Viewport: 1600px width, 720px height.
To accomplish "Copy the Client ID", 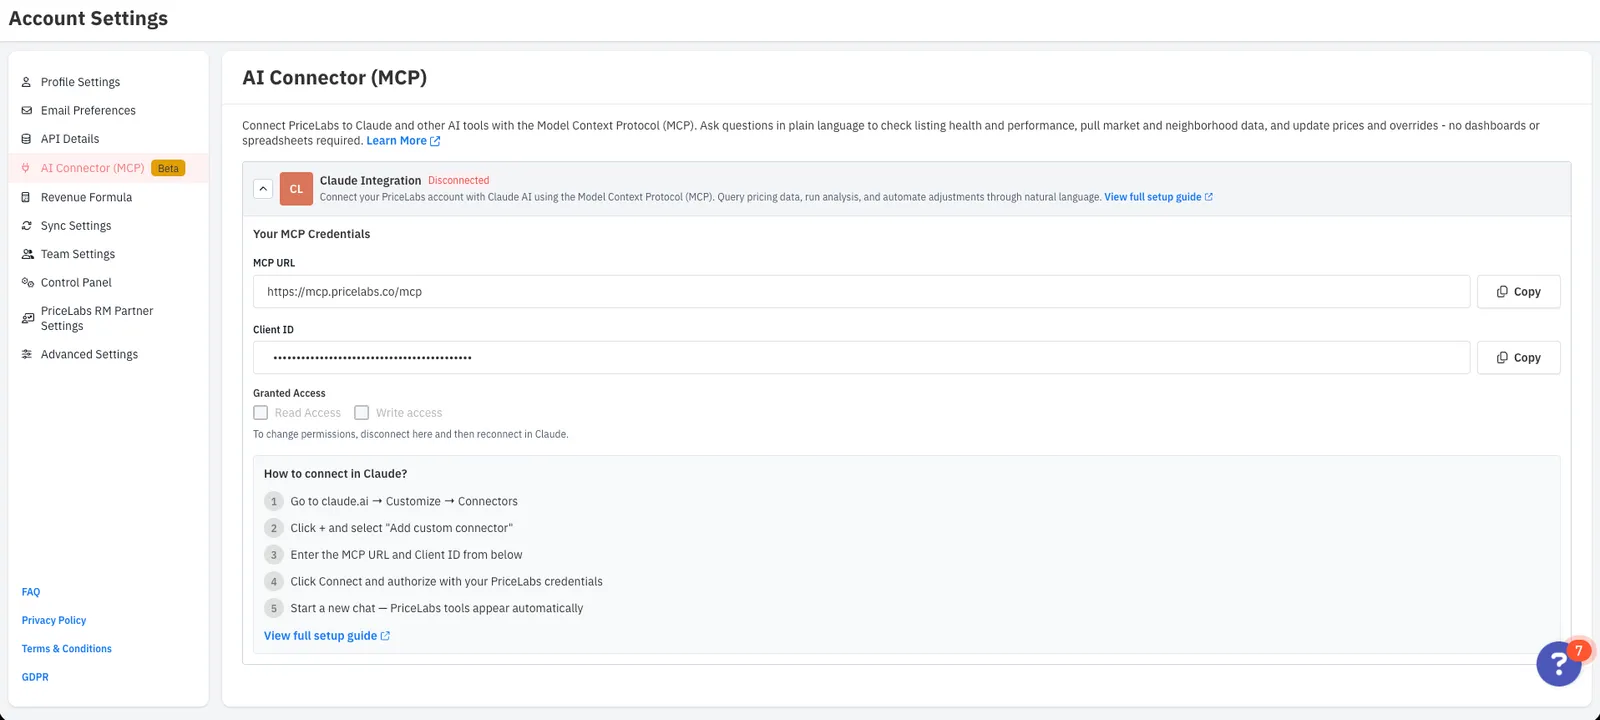I will coord(1518,358).
